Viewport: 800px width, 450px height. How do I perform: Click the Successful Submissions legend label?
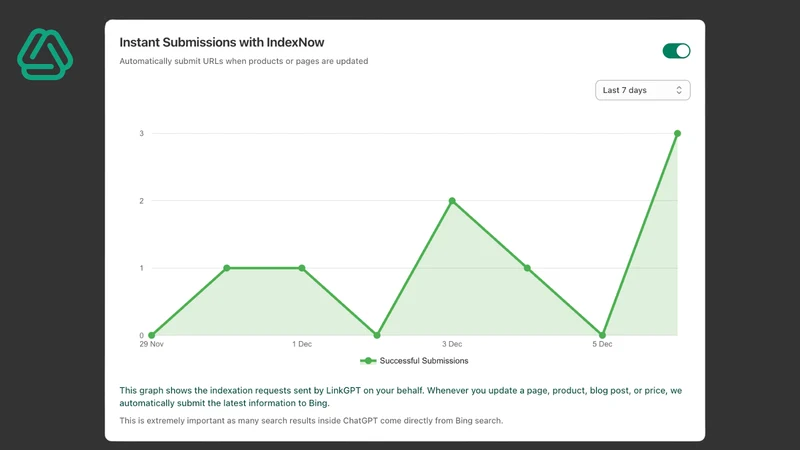pos(423,361)
